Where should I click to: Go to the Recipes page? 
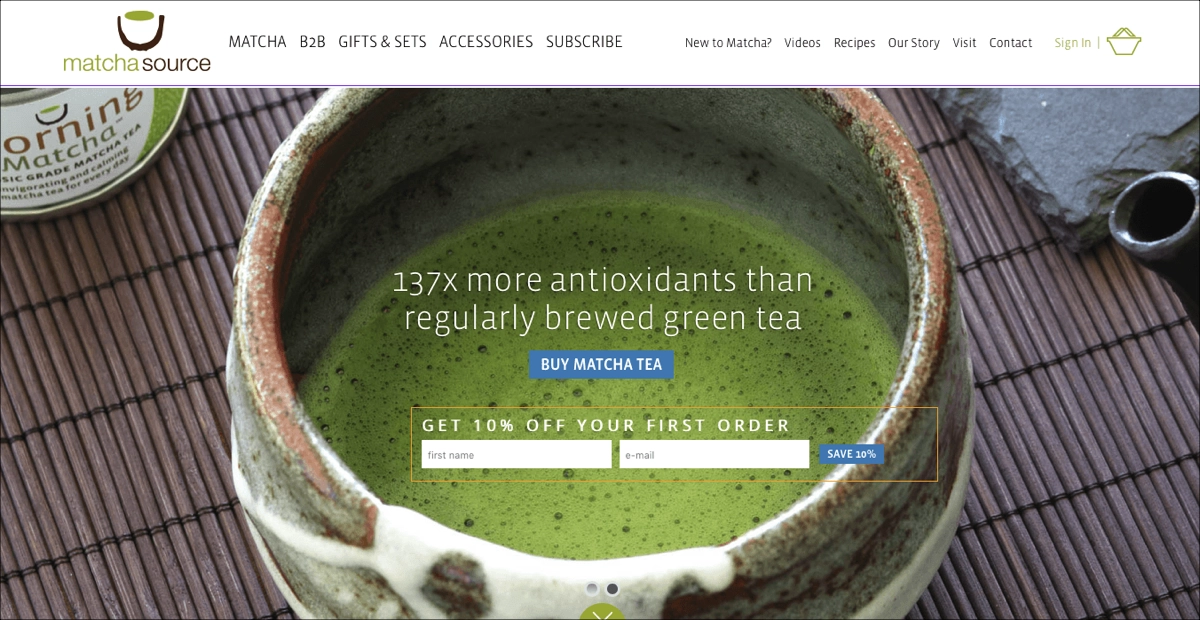[854, 43]
